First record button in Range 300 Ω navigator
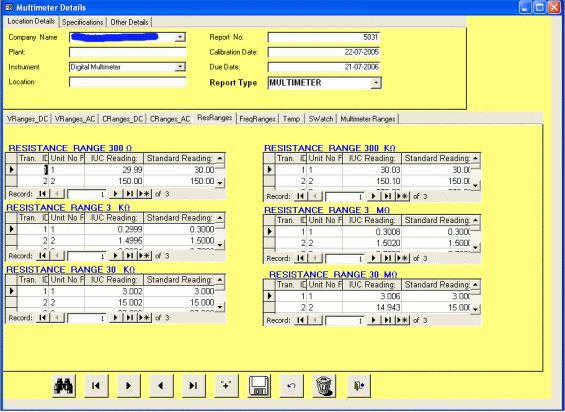This screenshot has height=412, width=565. 43,194
